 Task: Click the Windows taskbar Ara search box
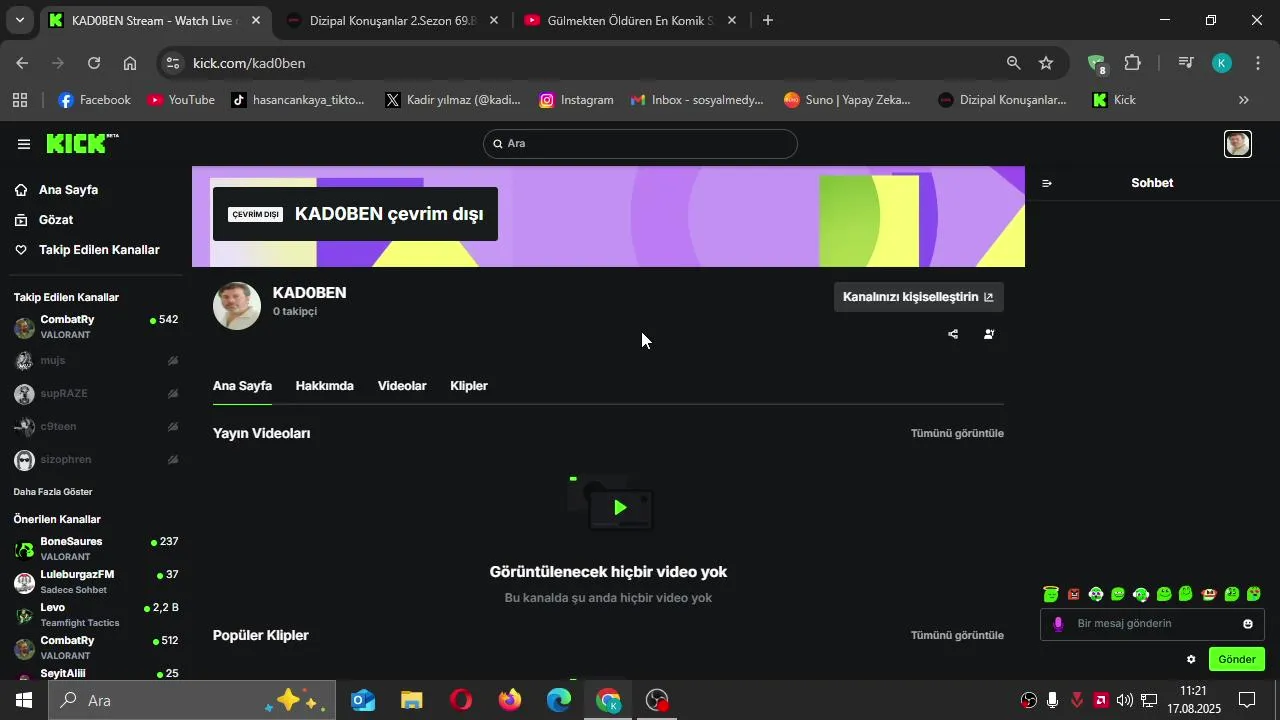click(x=193, y=700)
